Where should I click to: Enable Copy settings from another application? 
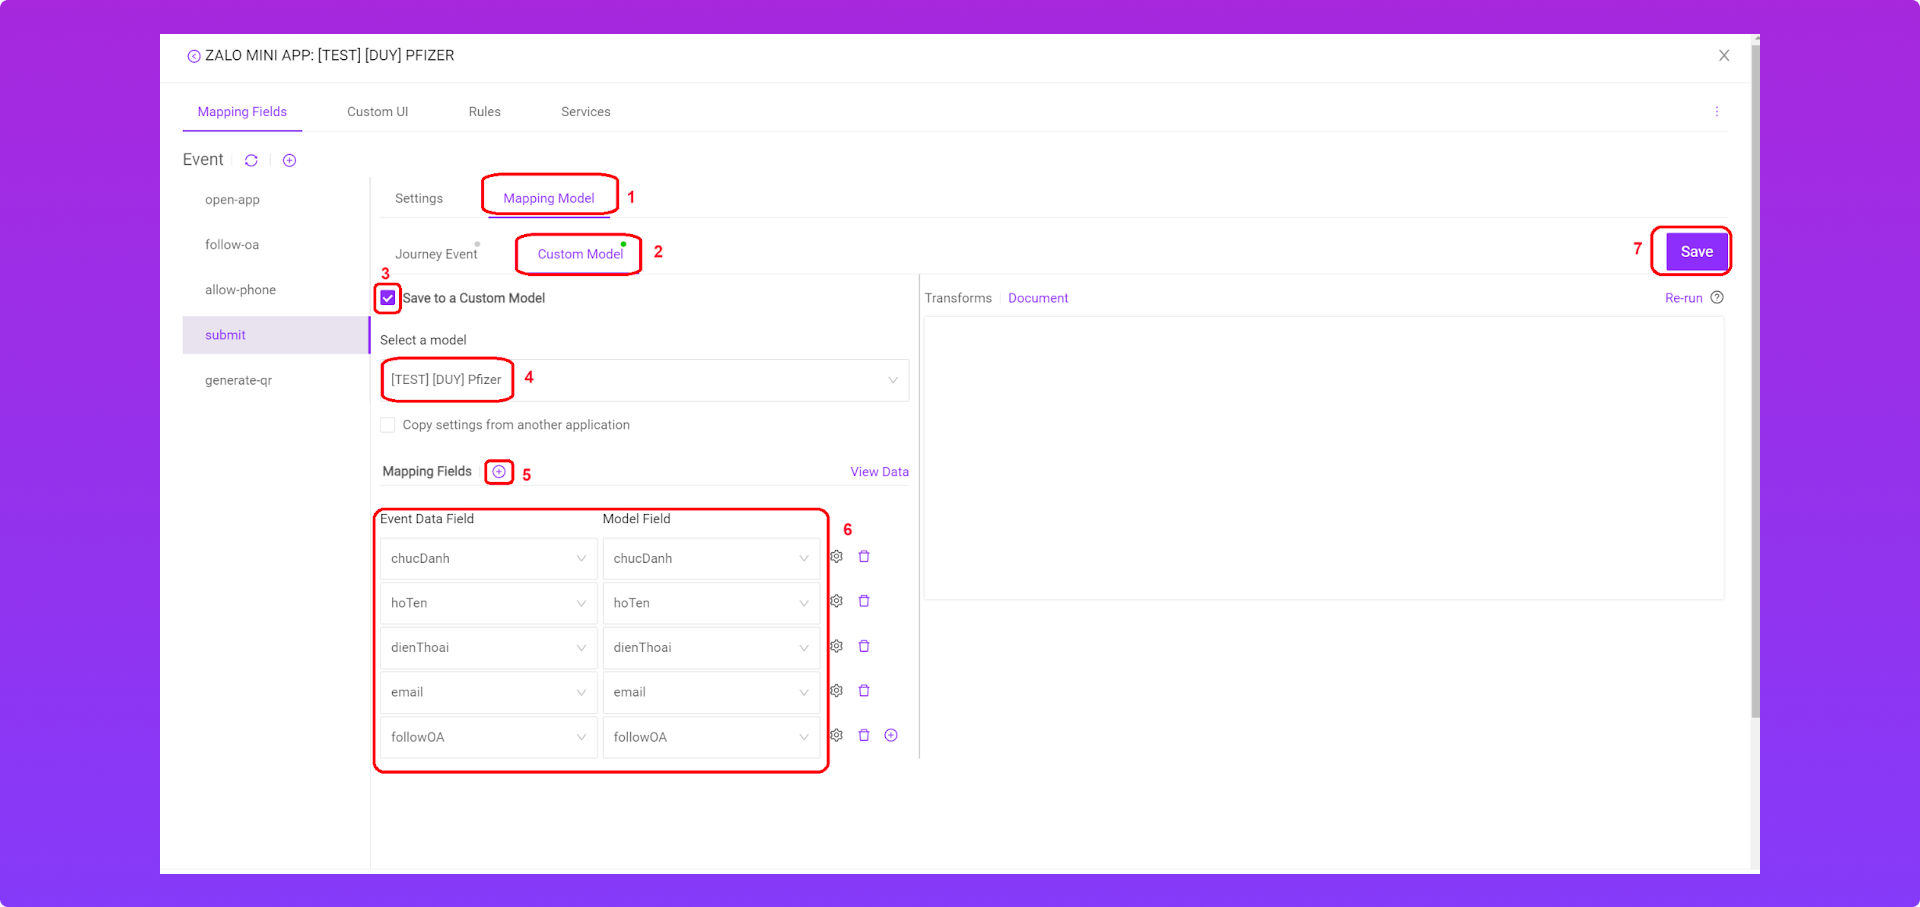(388, 425)
